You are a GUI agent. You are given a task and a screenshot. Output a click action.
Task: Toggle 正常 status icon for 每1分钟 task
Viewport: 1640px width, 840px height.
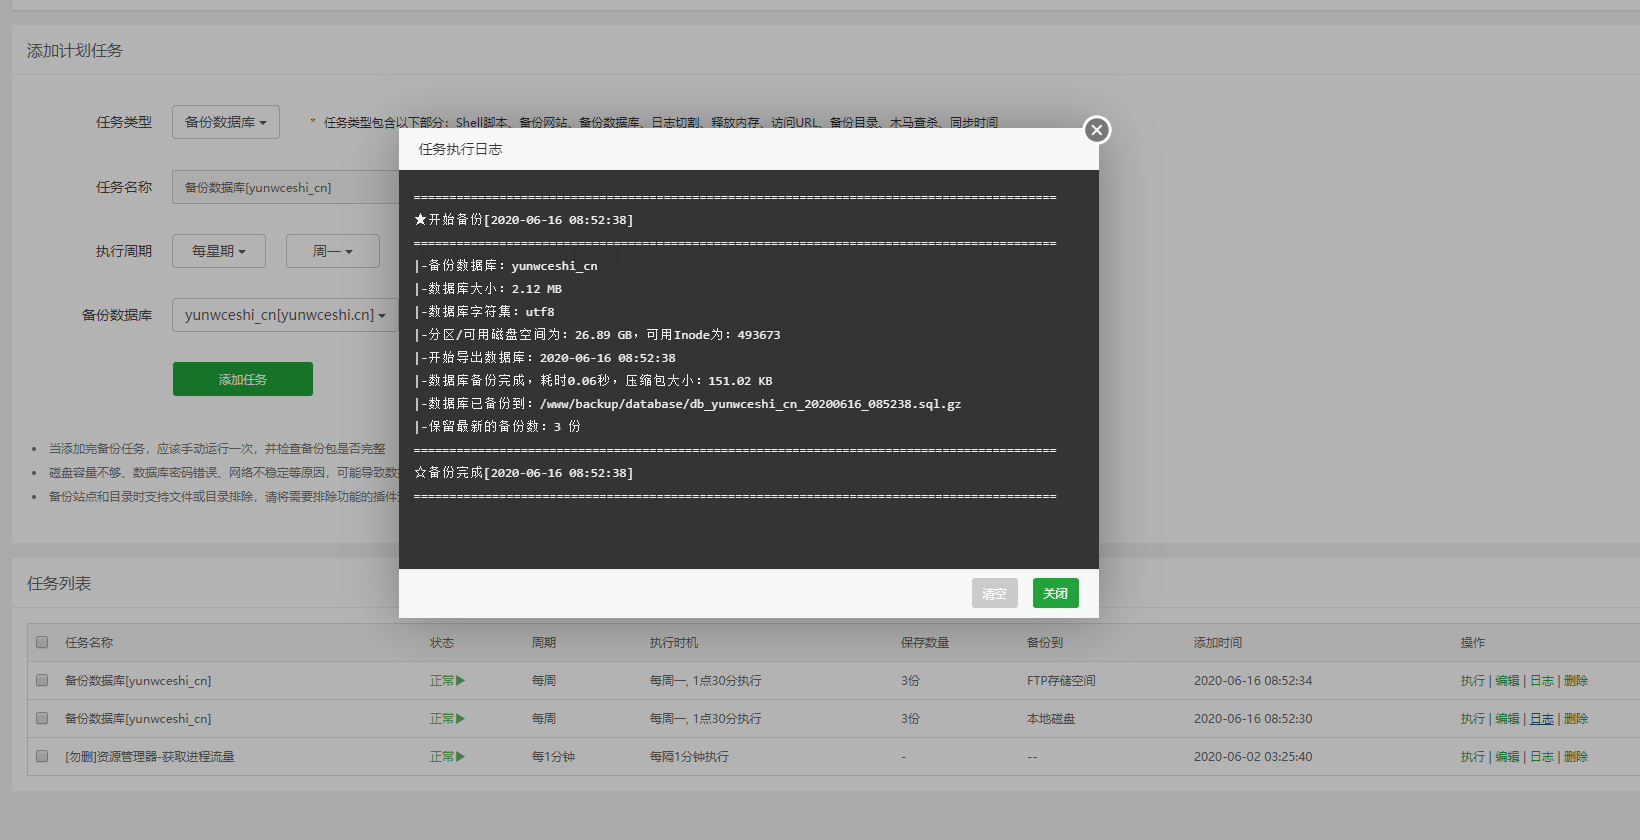448,757
